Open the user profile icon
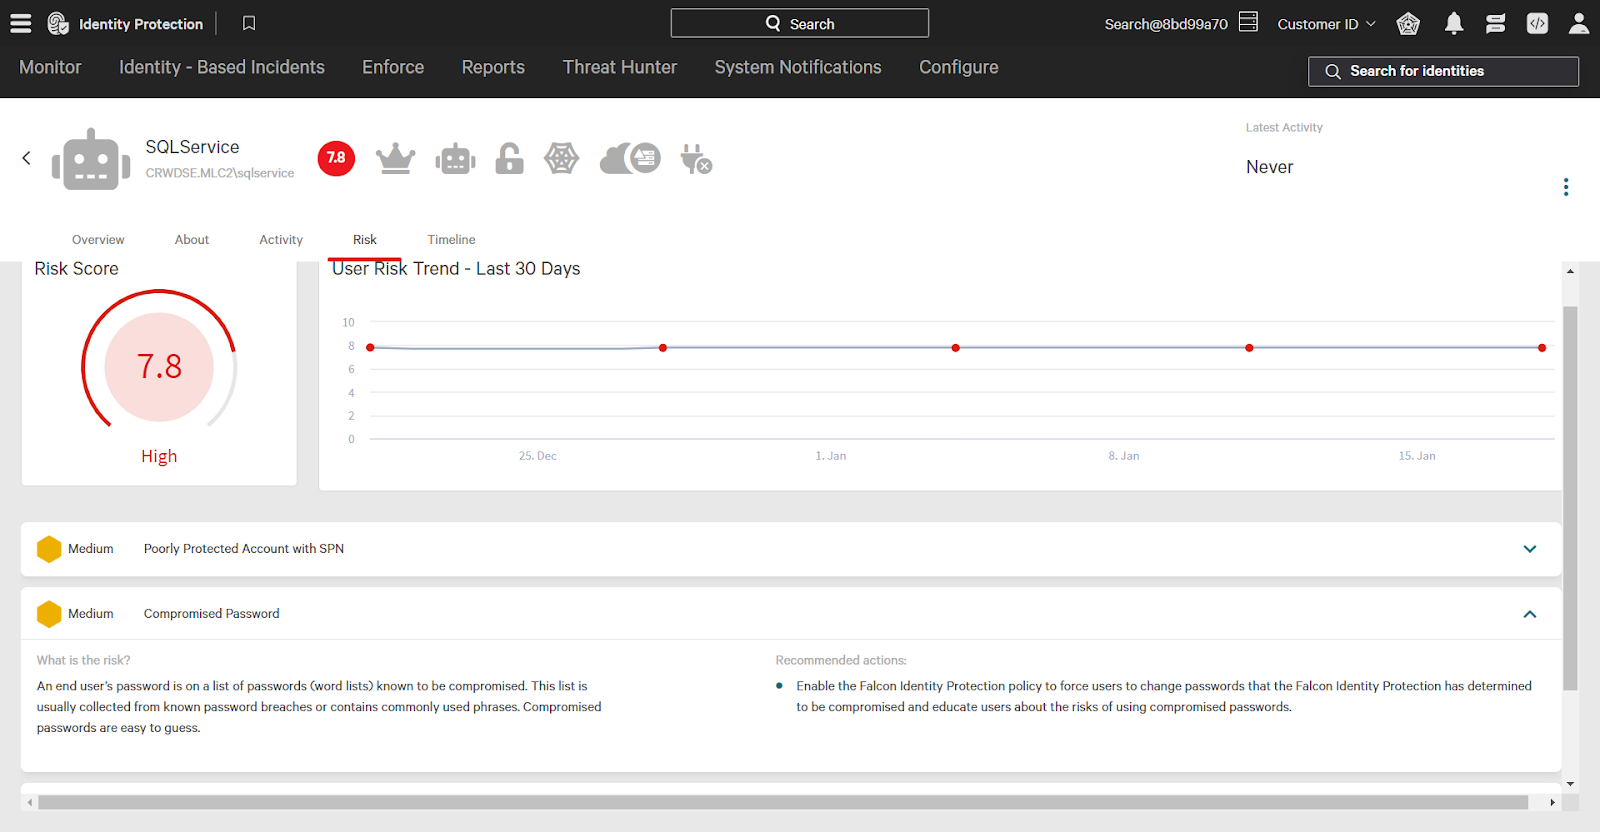This screenshot has width=1600, height=832. (x=1579, y=23)
